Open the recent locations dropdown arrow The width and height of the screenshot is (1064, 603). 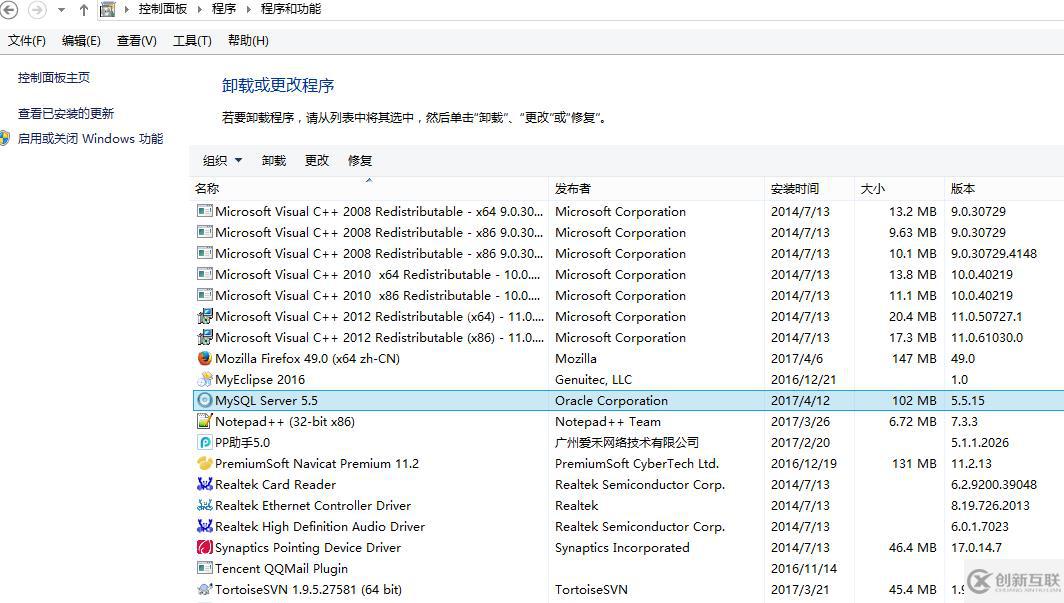click(62, 10)
